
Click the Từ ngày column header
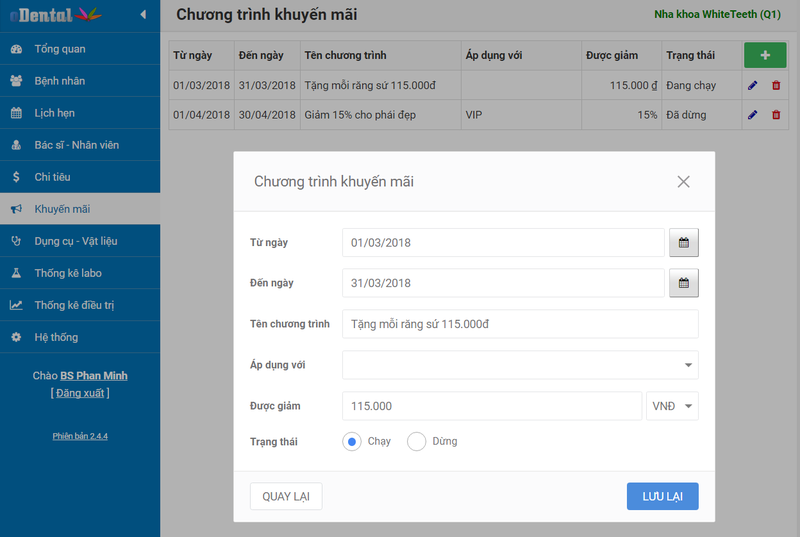click(202, 56)
